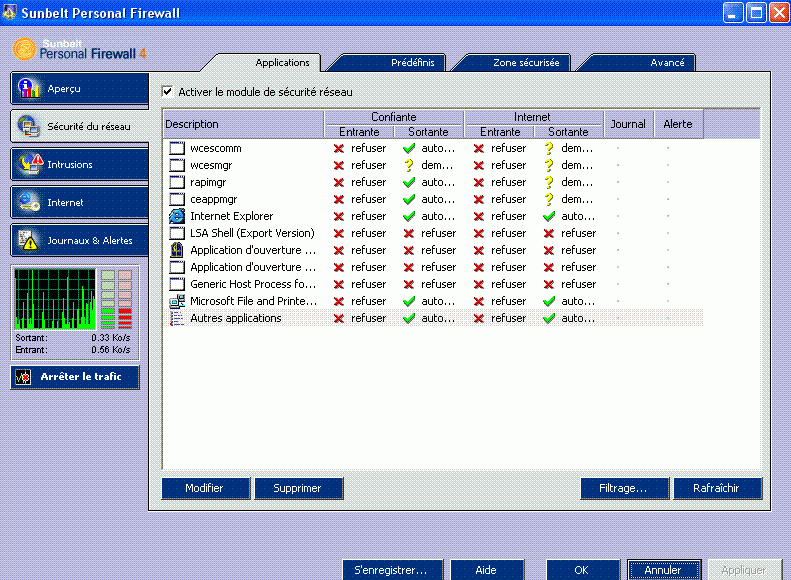Screen dimensions: 791x580
Task: Click the Aide button
Action: pos(487,570)
